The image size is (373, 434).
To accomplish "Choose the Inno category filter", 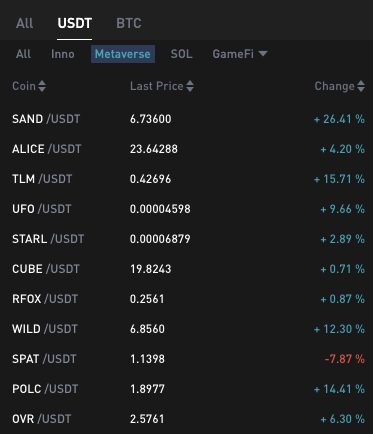I will pyautogui.click(x=63, y=54).
